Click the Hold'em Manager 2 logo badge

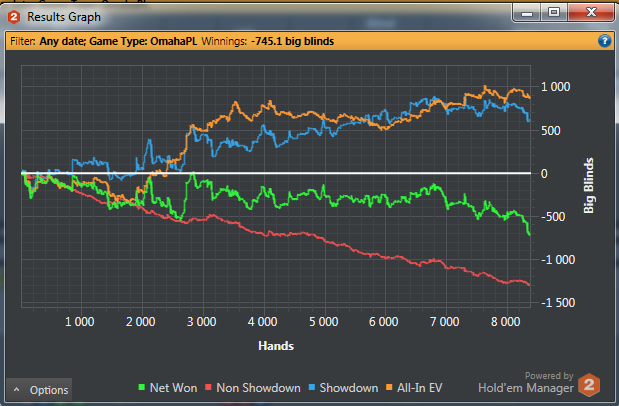coord(589,385)
